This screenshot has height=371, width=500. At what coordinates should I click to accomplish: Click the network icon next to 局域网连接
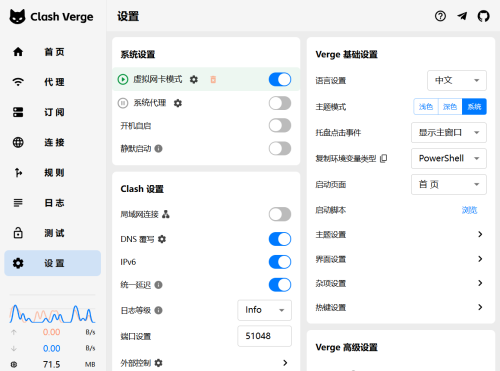(166, 214)
